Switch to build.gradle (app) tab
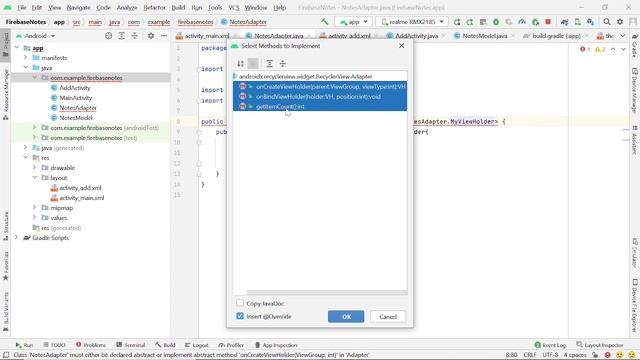The width and height of the screenshot is (640, 360). [556, 36]
